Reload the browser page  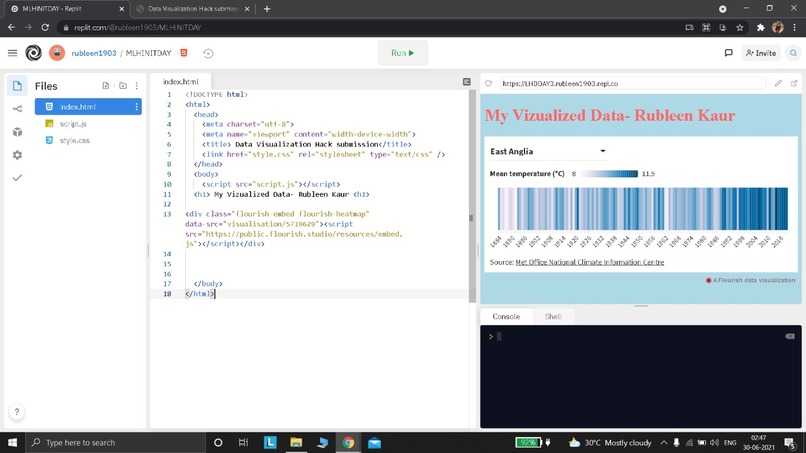point(45,28)
